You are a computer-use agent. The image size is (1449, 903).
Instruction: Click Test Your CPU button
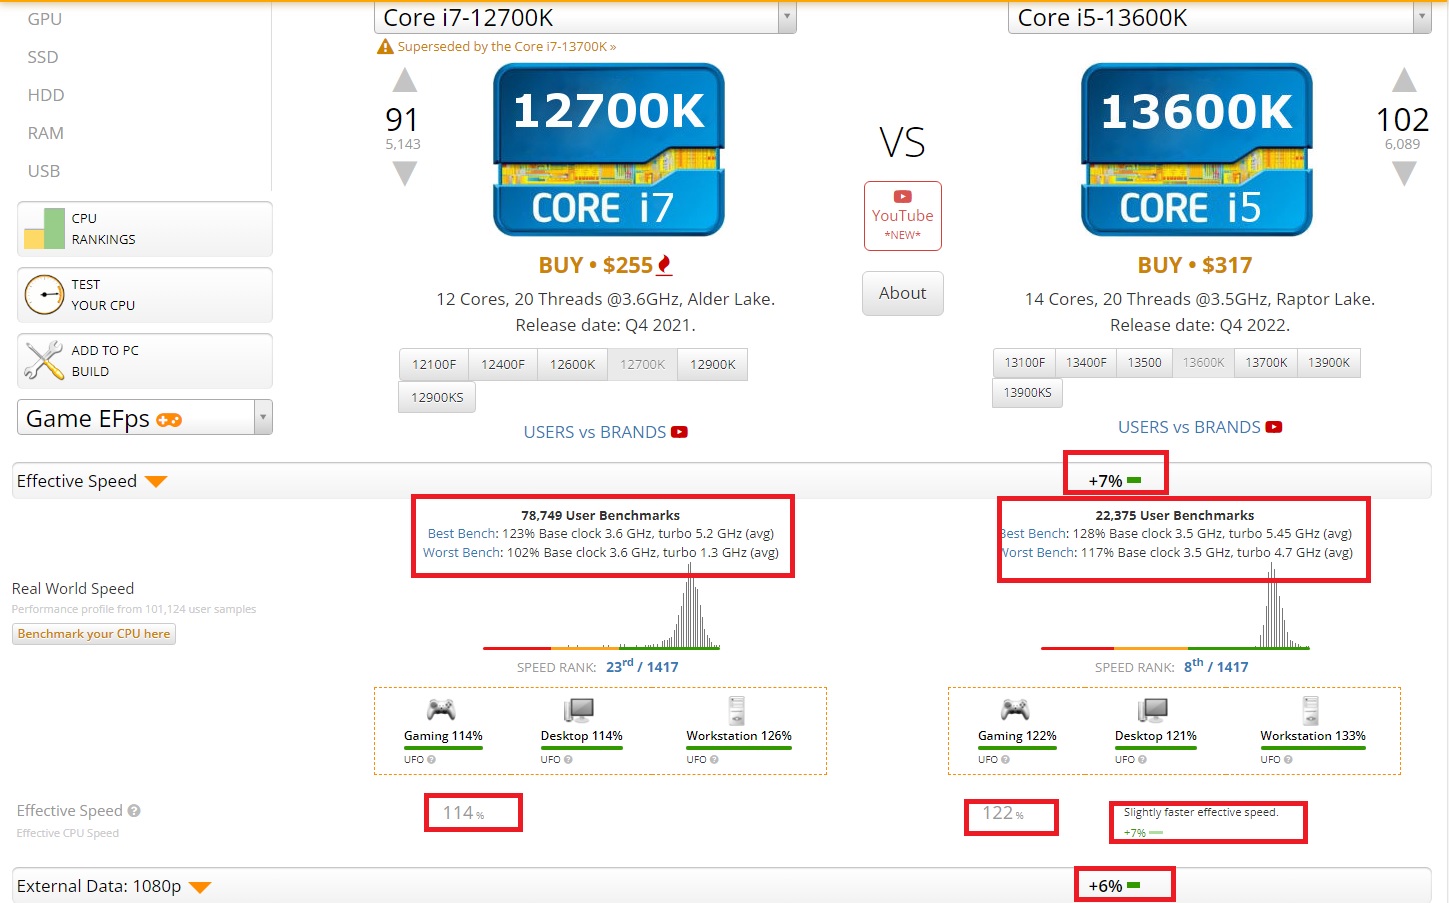tap(144, 295)
